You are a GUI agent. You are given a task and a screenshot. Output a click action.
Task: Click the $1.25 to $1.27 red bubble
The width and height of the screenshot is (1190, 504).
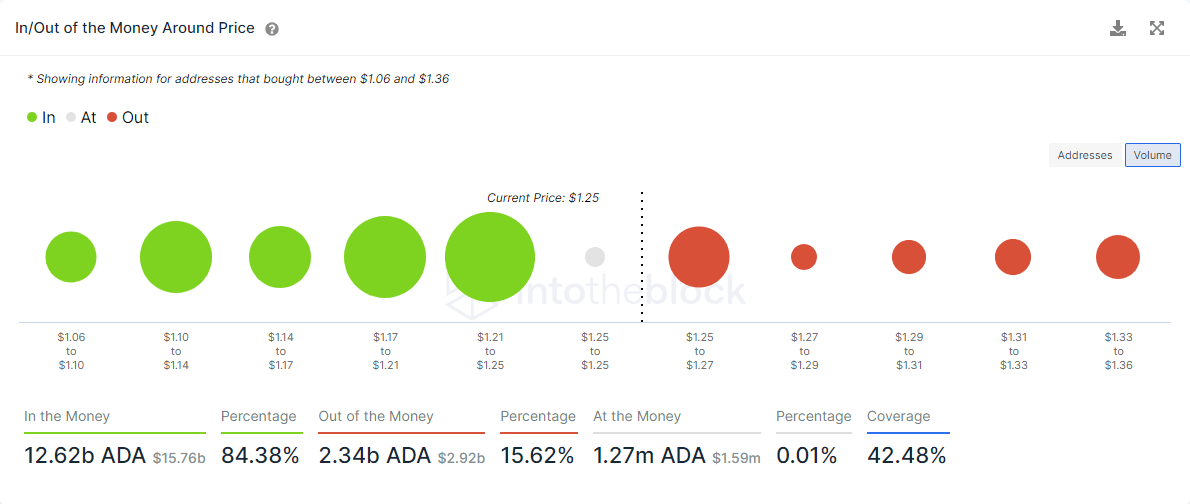(699, 257)
